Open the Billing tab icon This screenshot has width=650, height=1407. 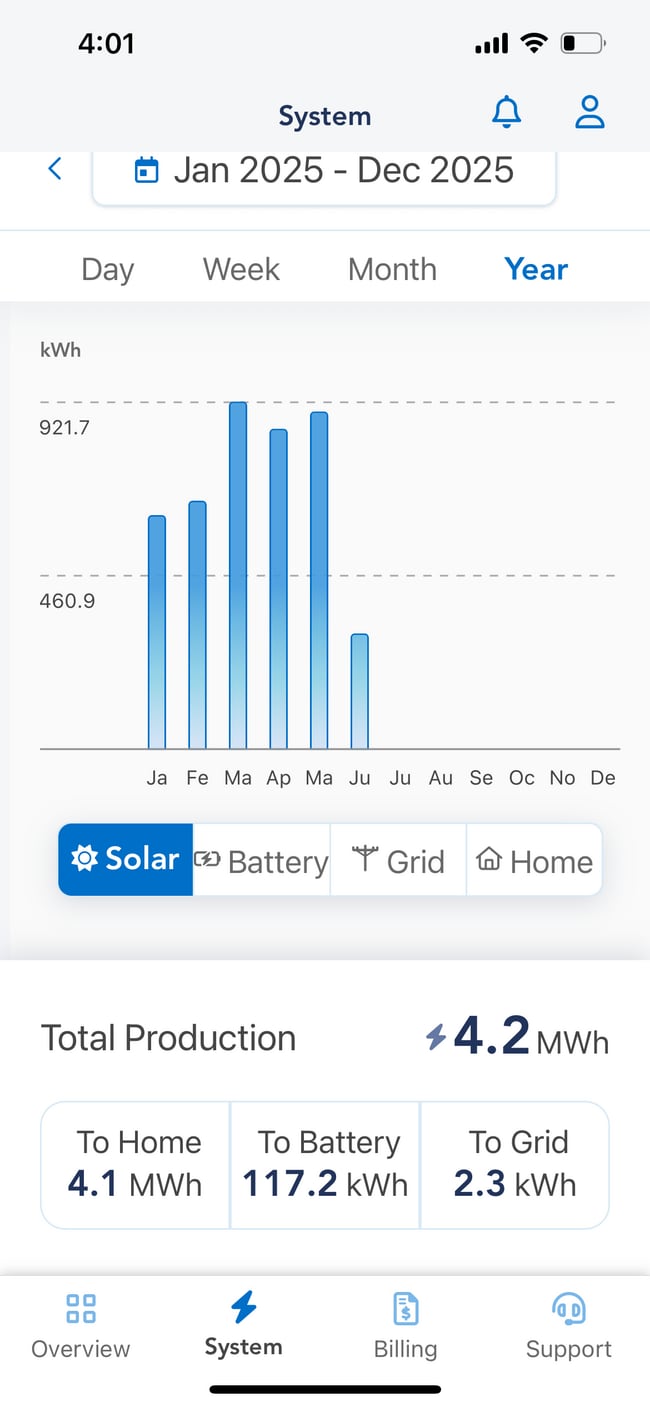[x=405, y=1308]
